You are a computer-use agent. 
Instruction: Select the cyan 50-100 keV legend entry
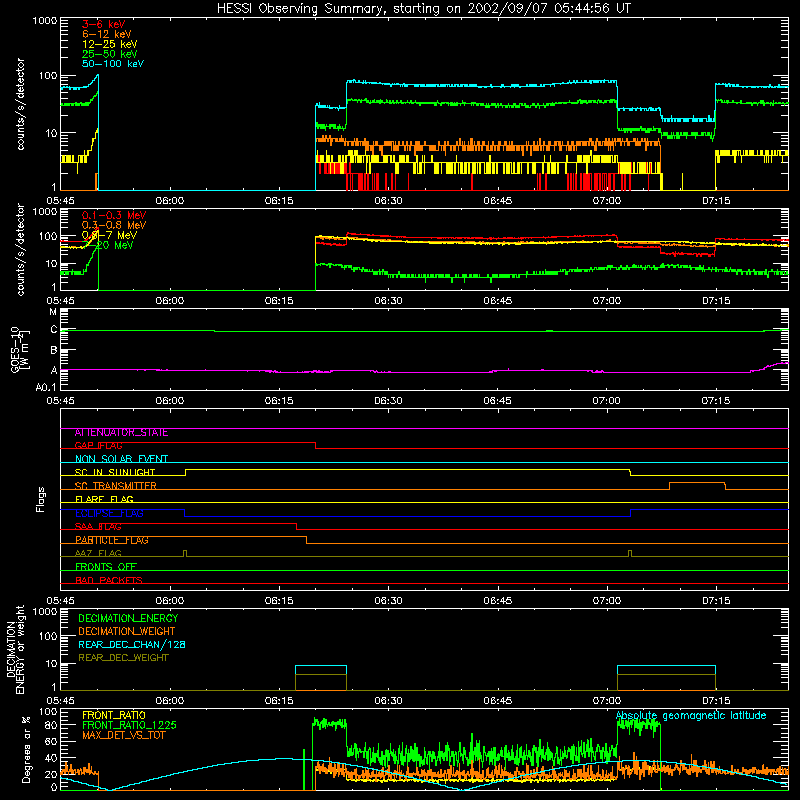point(113,64)
